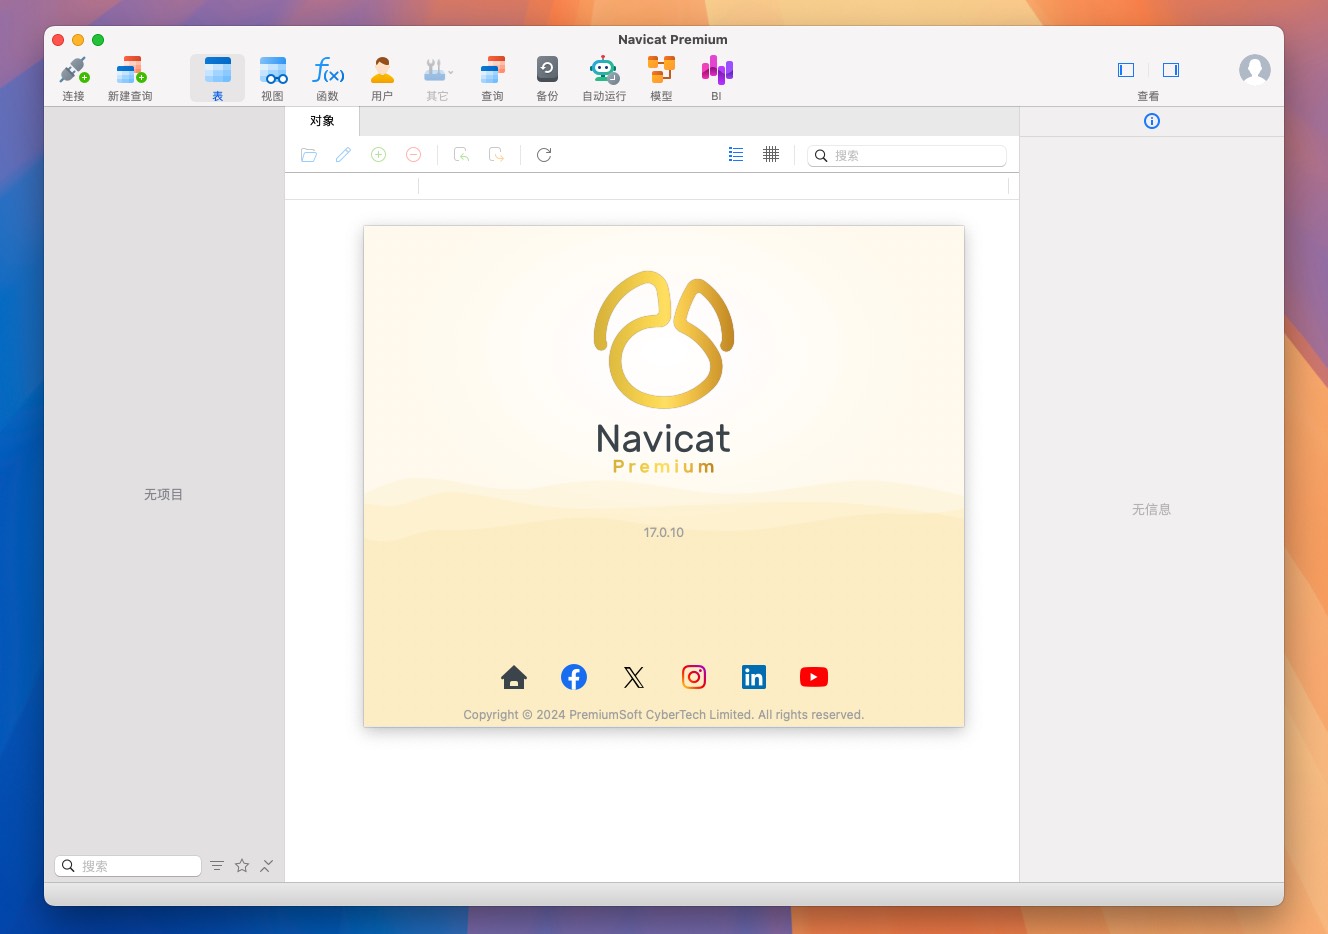Focus the sidebar 搜索 search field

pos(128,866)
